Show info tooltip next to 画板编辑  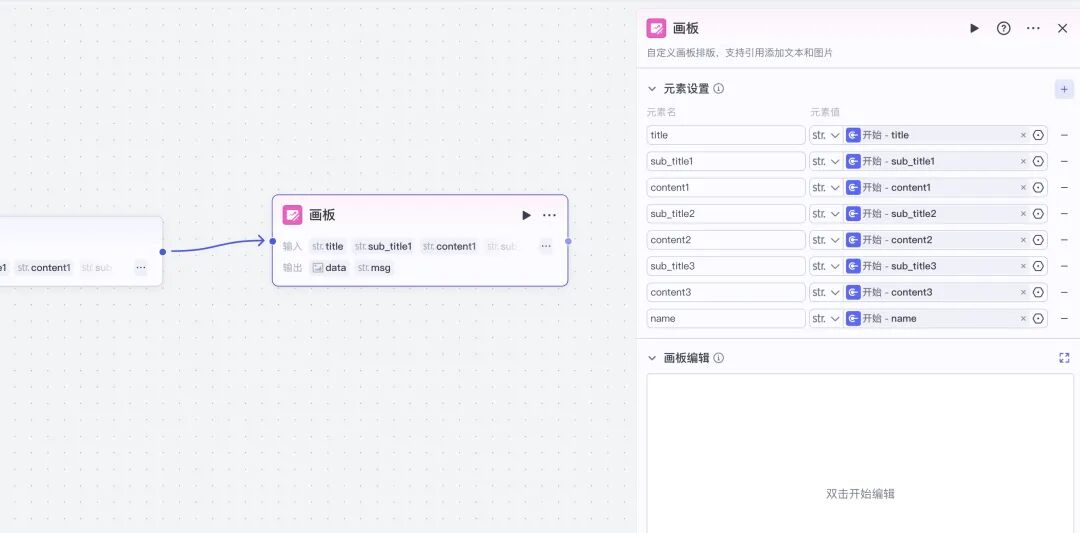point(718,358)
